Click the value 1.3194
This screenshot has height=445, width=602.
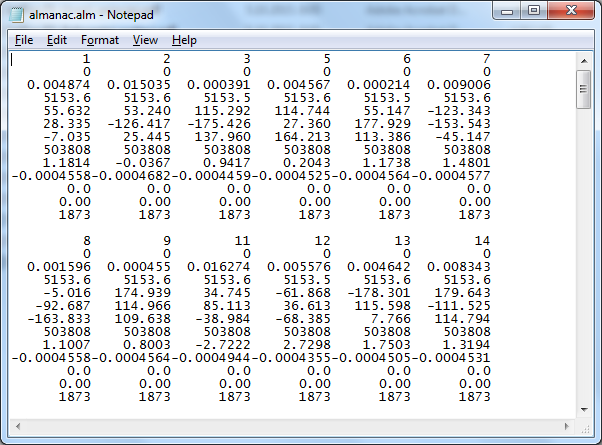467,345
